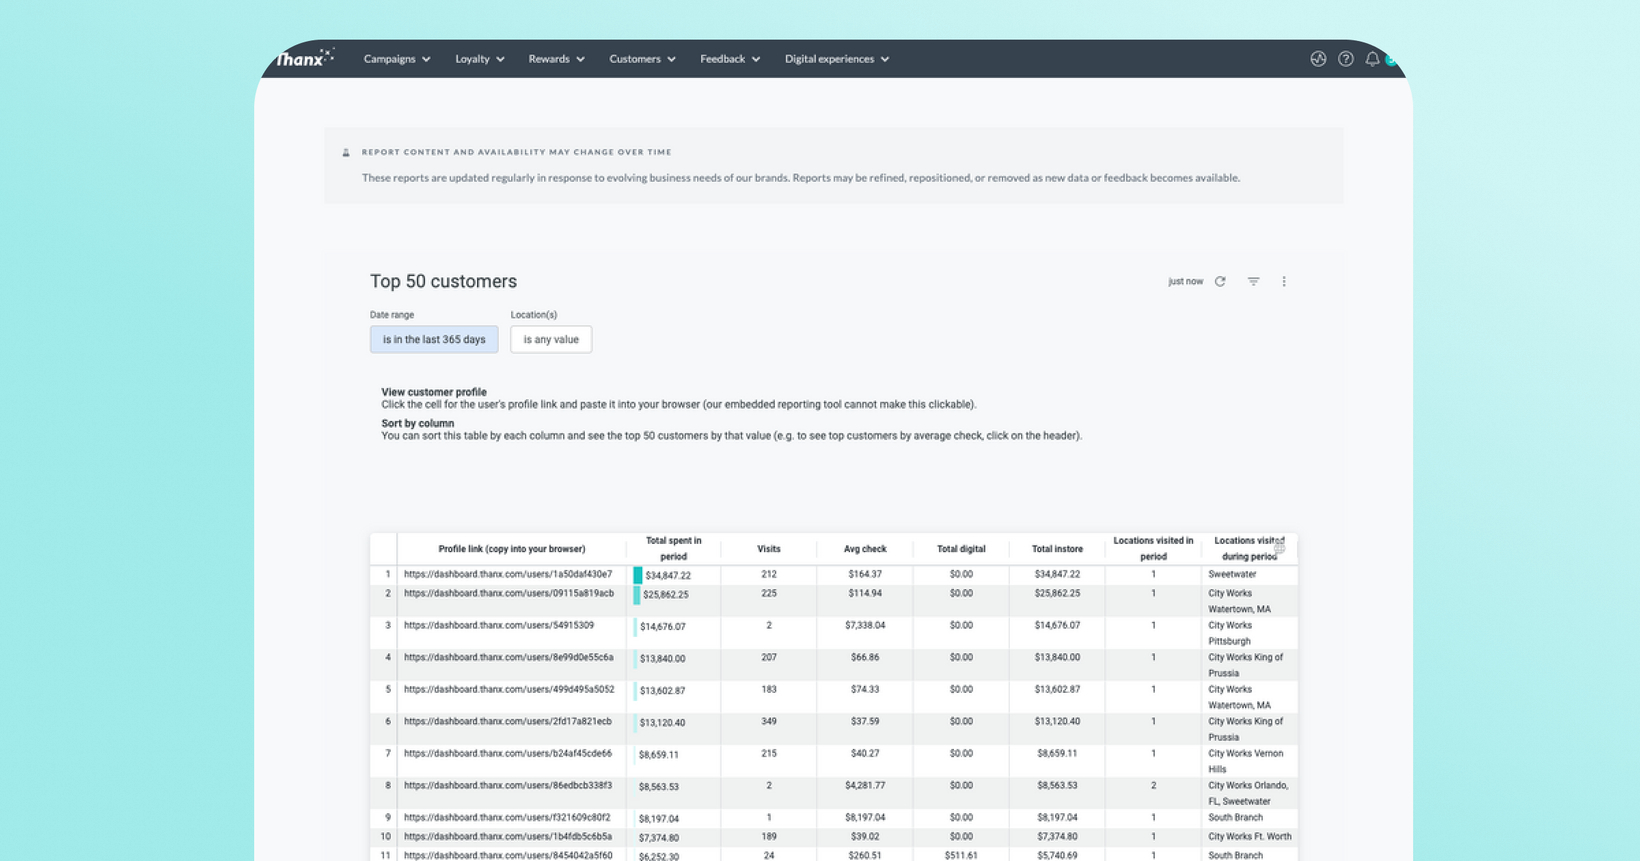Sort table by Total digital column
Screen dimensions: 1640x861
pyautogui.click(x=961, y=549)
